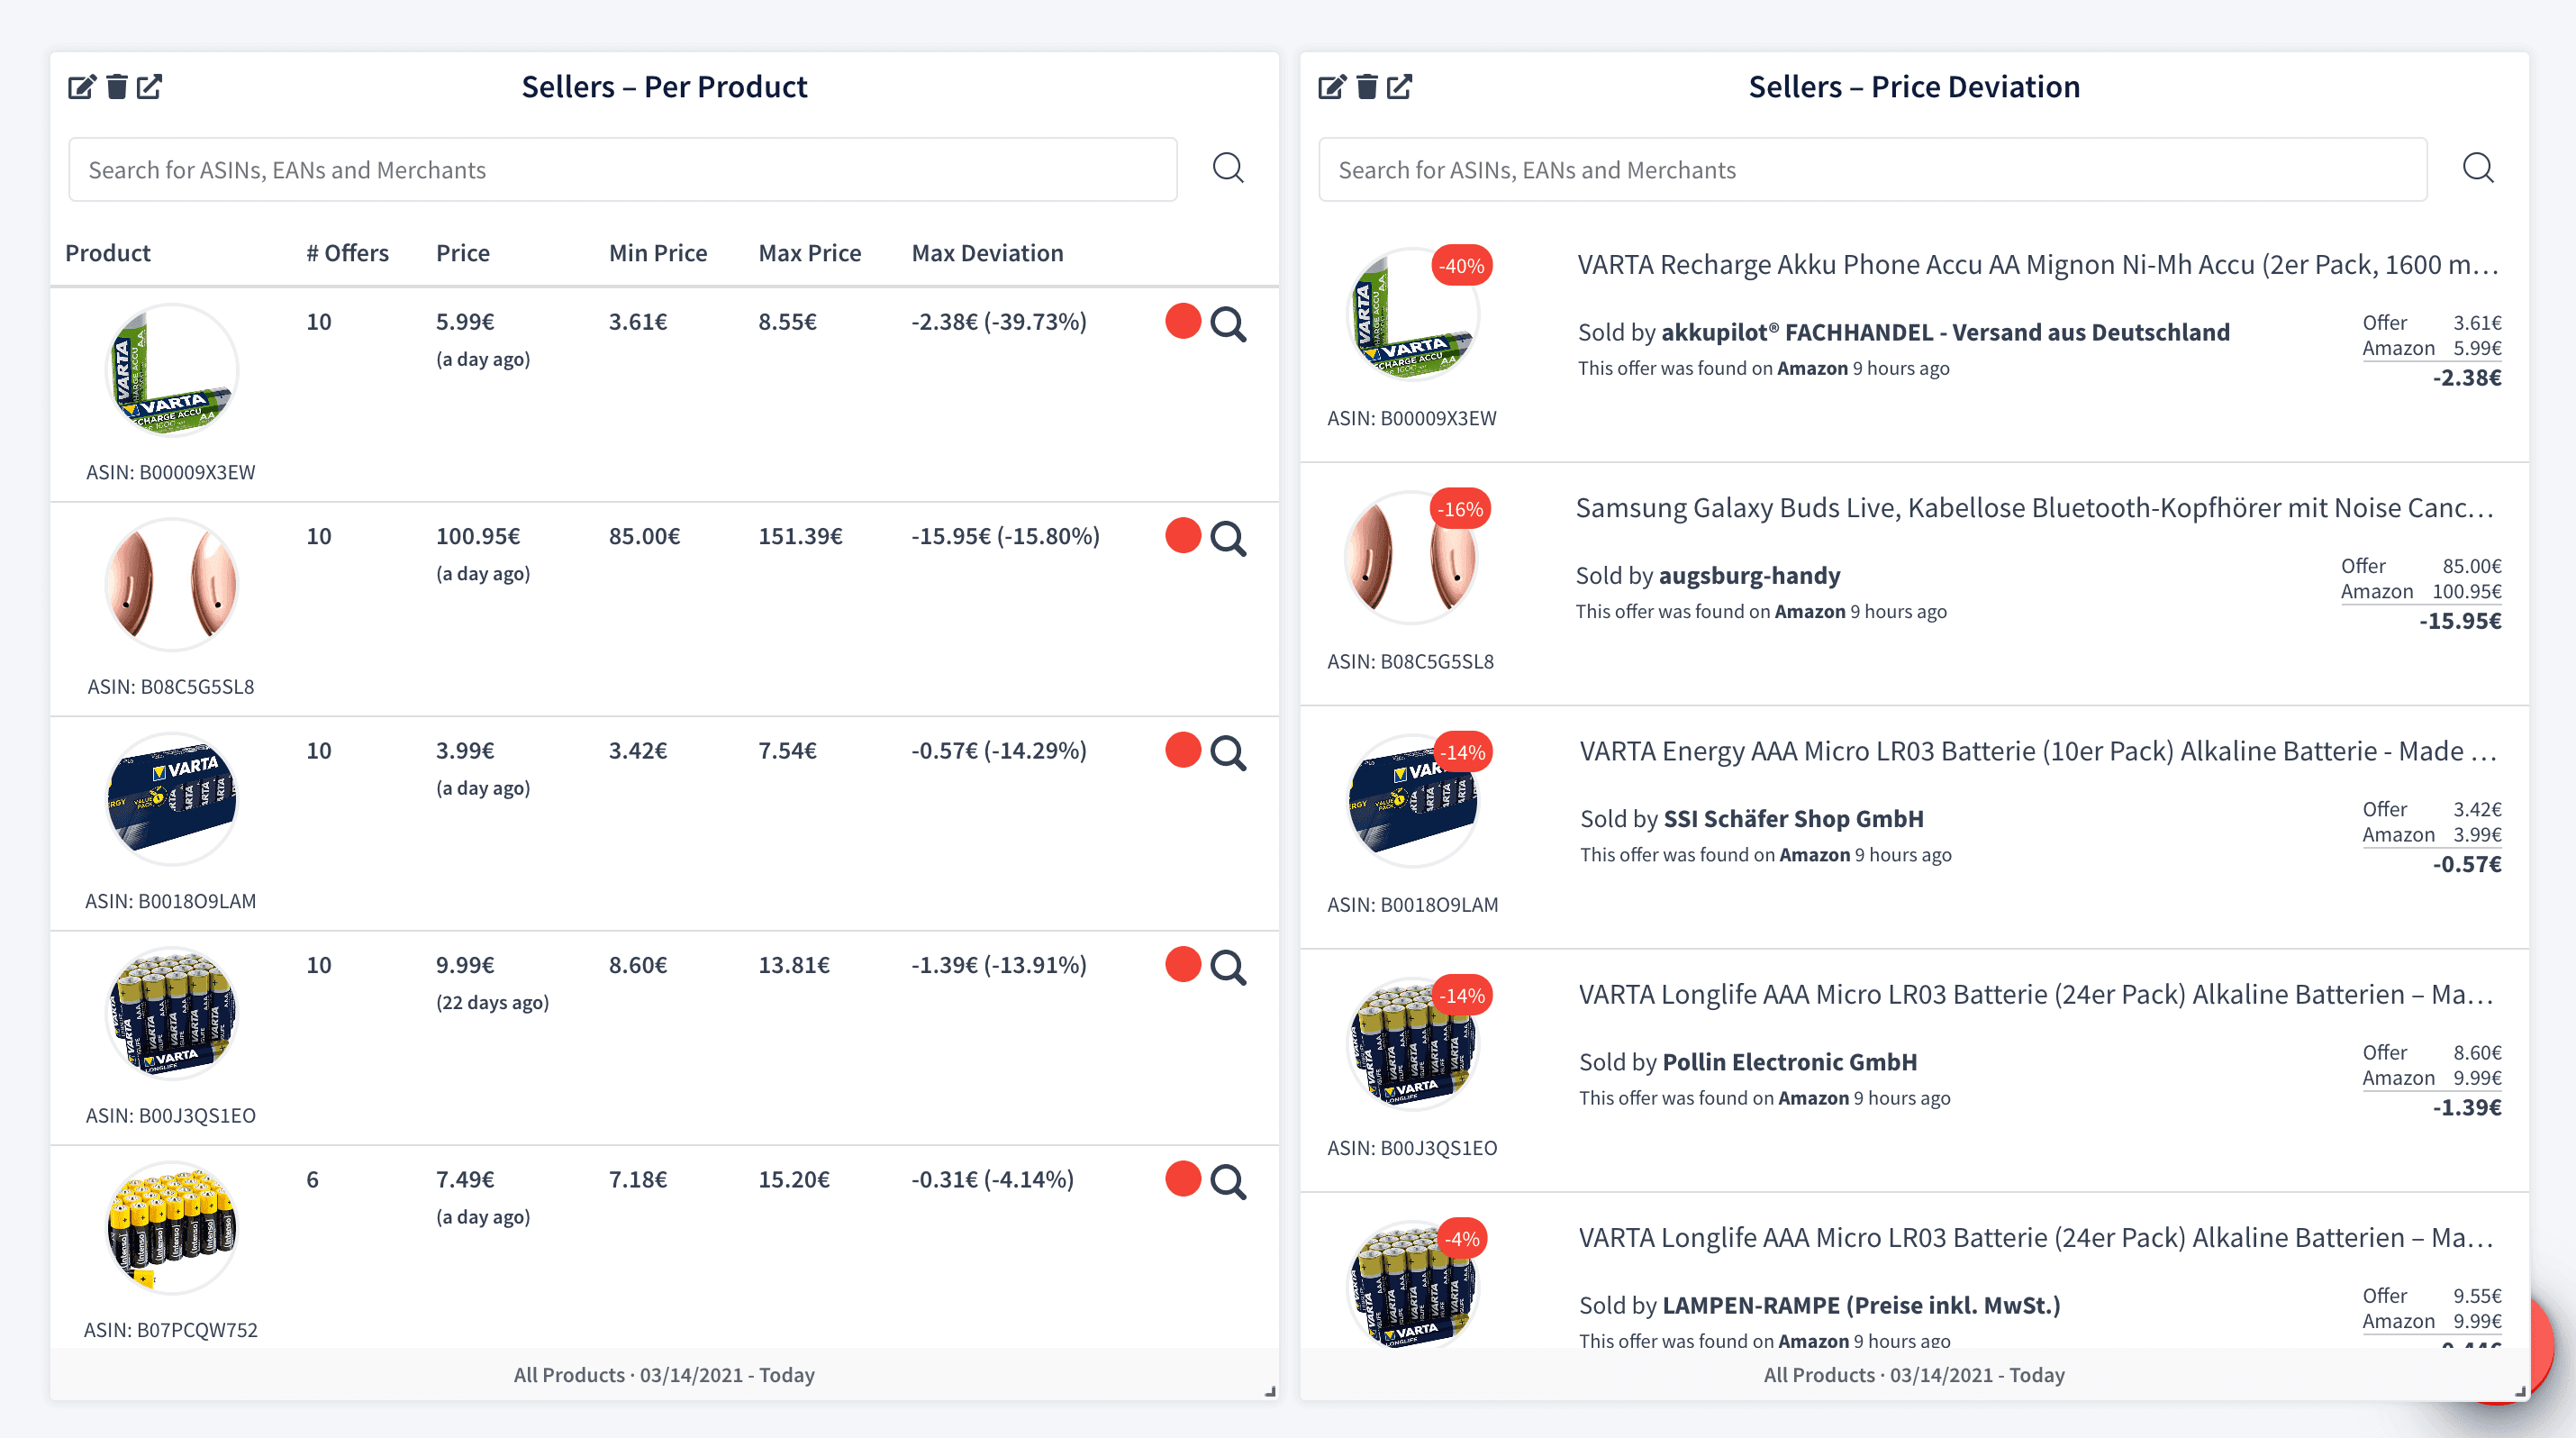Click the Min Price column header

(x=657, y=253)
